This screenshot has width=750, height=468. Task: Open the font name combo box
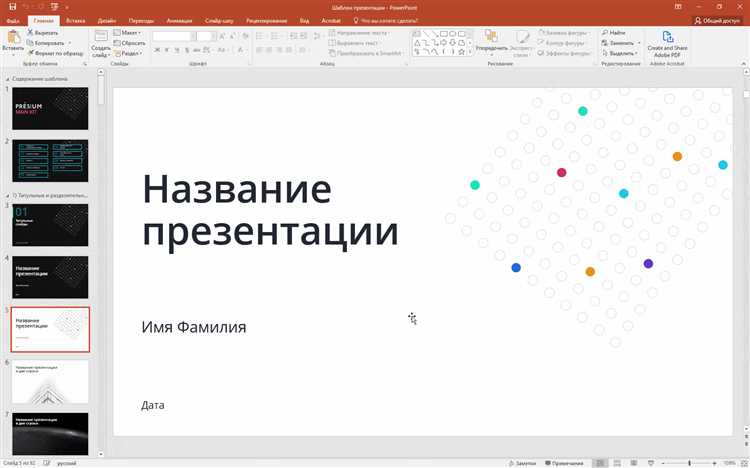point(174,36)
